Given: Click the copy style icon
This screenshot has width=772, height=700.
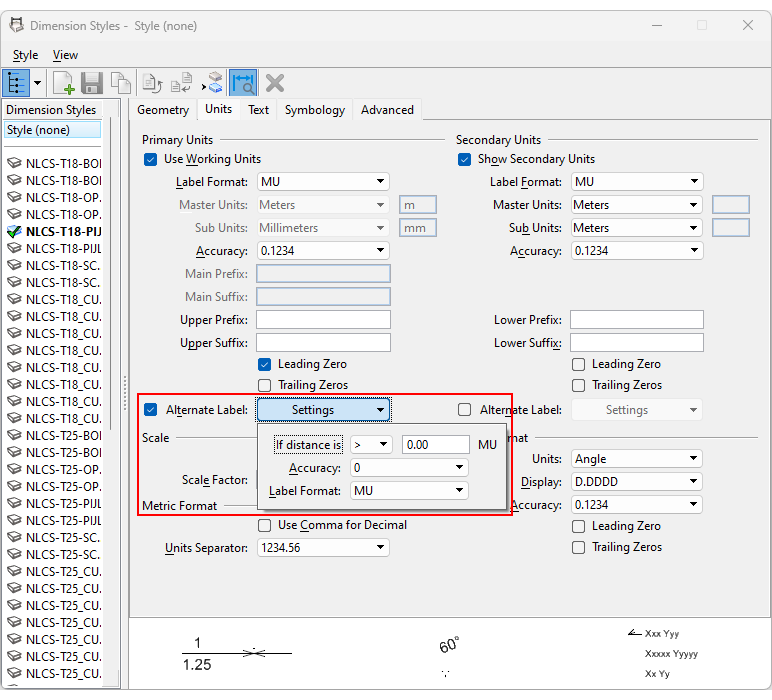Looking at the screenshot, I should click(x=121, y=83).
